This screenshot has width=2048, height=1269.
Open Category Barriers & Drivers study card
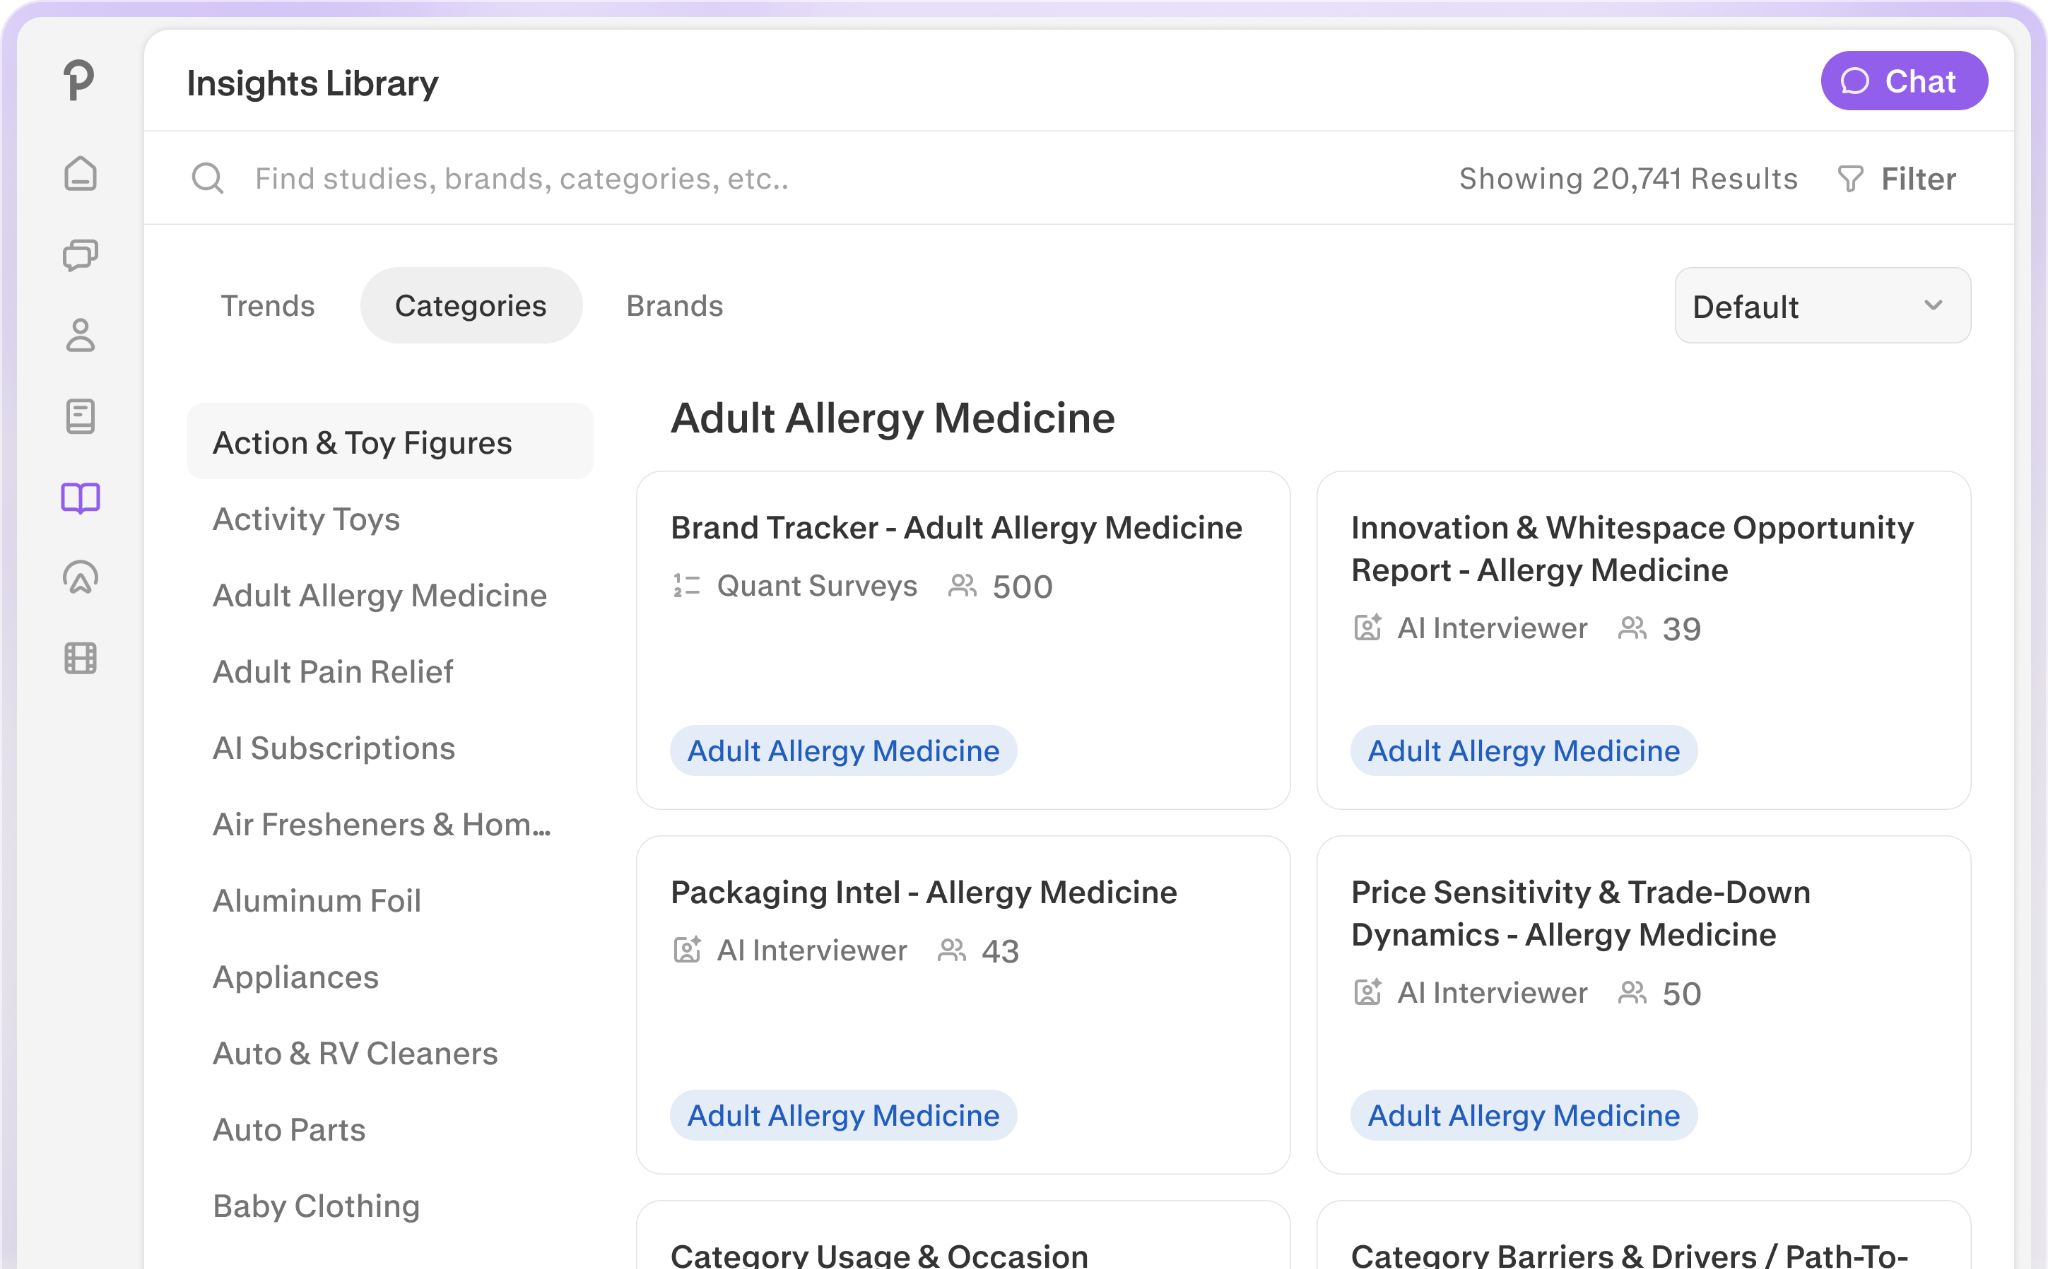[x=1643, y=1236]
